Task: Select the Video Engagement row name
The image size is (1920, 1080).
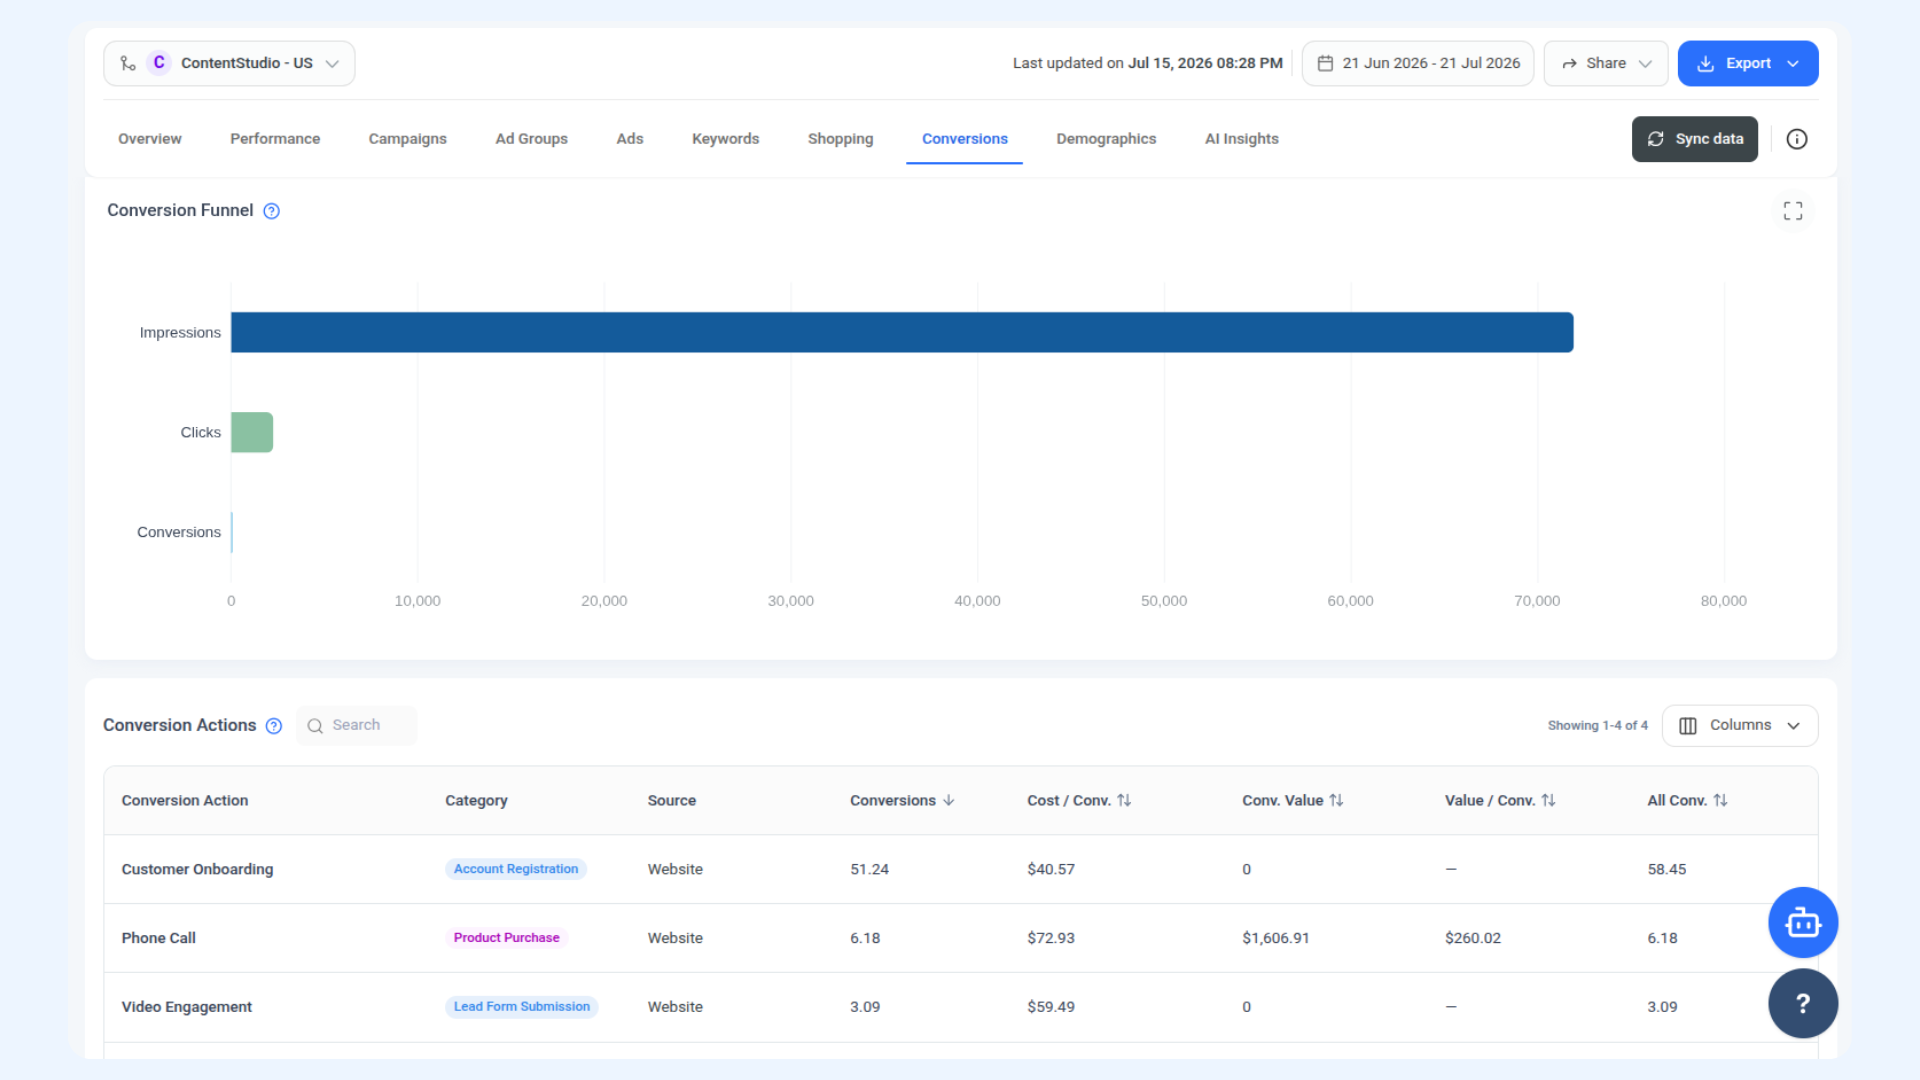Action: 186,1007
